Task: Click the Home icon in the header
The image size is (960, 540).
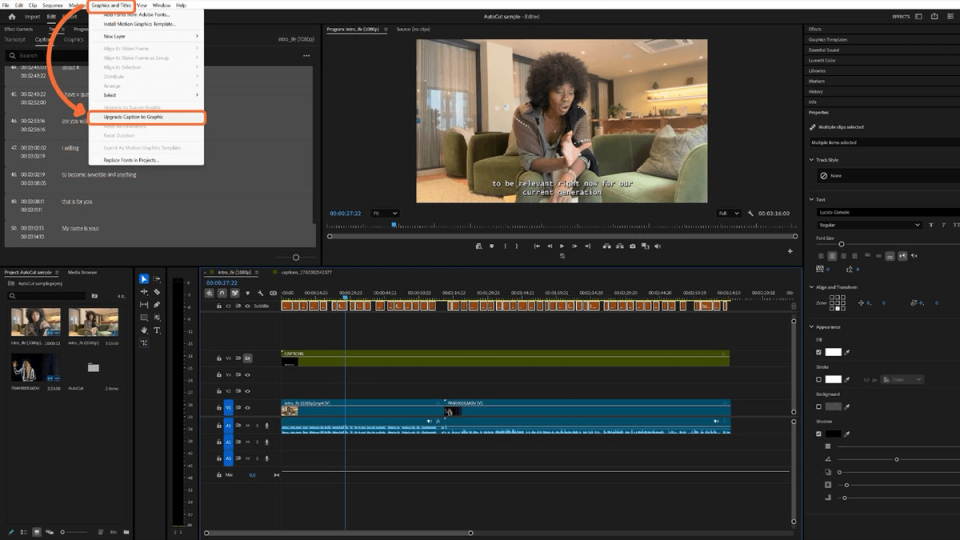Action: pyautogui.click(x=12, y=17)
